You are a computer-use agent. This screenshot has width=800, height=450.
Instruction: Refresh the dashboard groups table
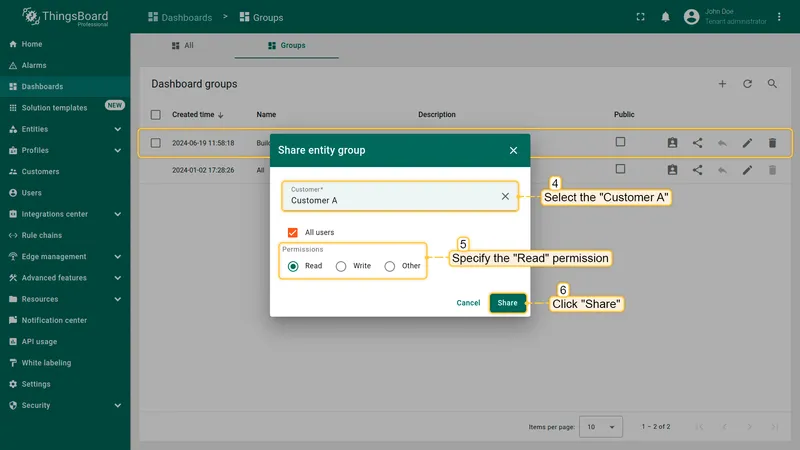pos(747,84)
